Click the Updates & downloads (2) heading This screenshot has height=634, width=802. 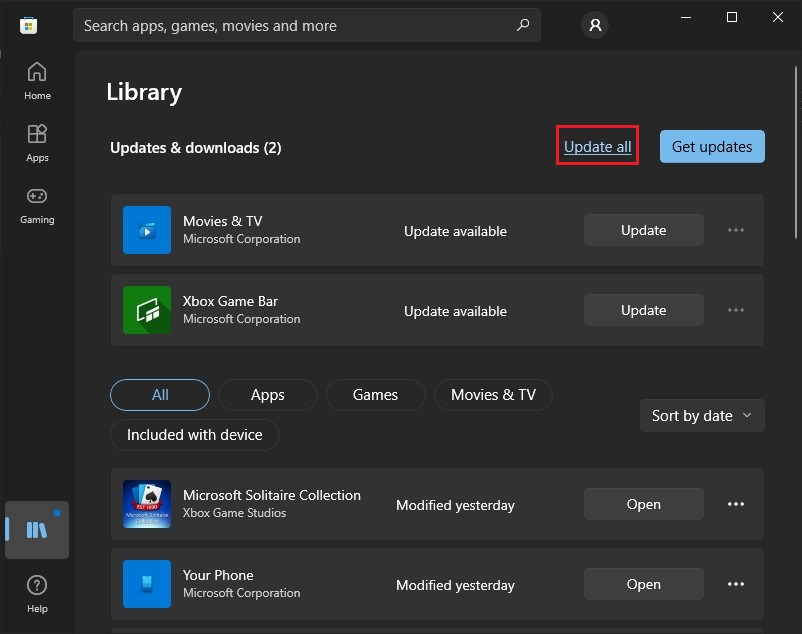[196, 148]
